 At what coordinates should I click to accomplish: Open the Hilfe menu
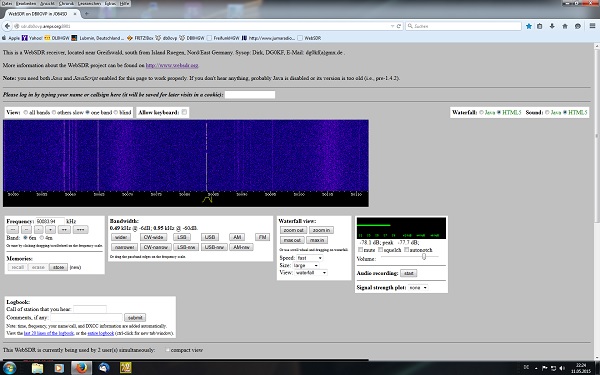pos(124,3)
